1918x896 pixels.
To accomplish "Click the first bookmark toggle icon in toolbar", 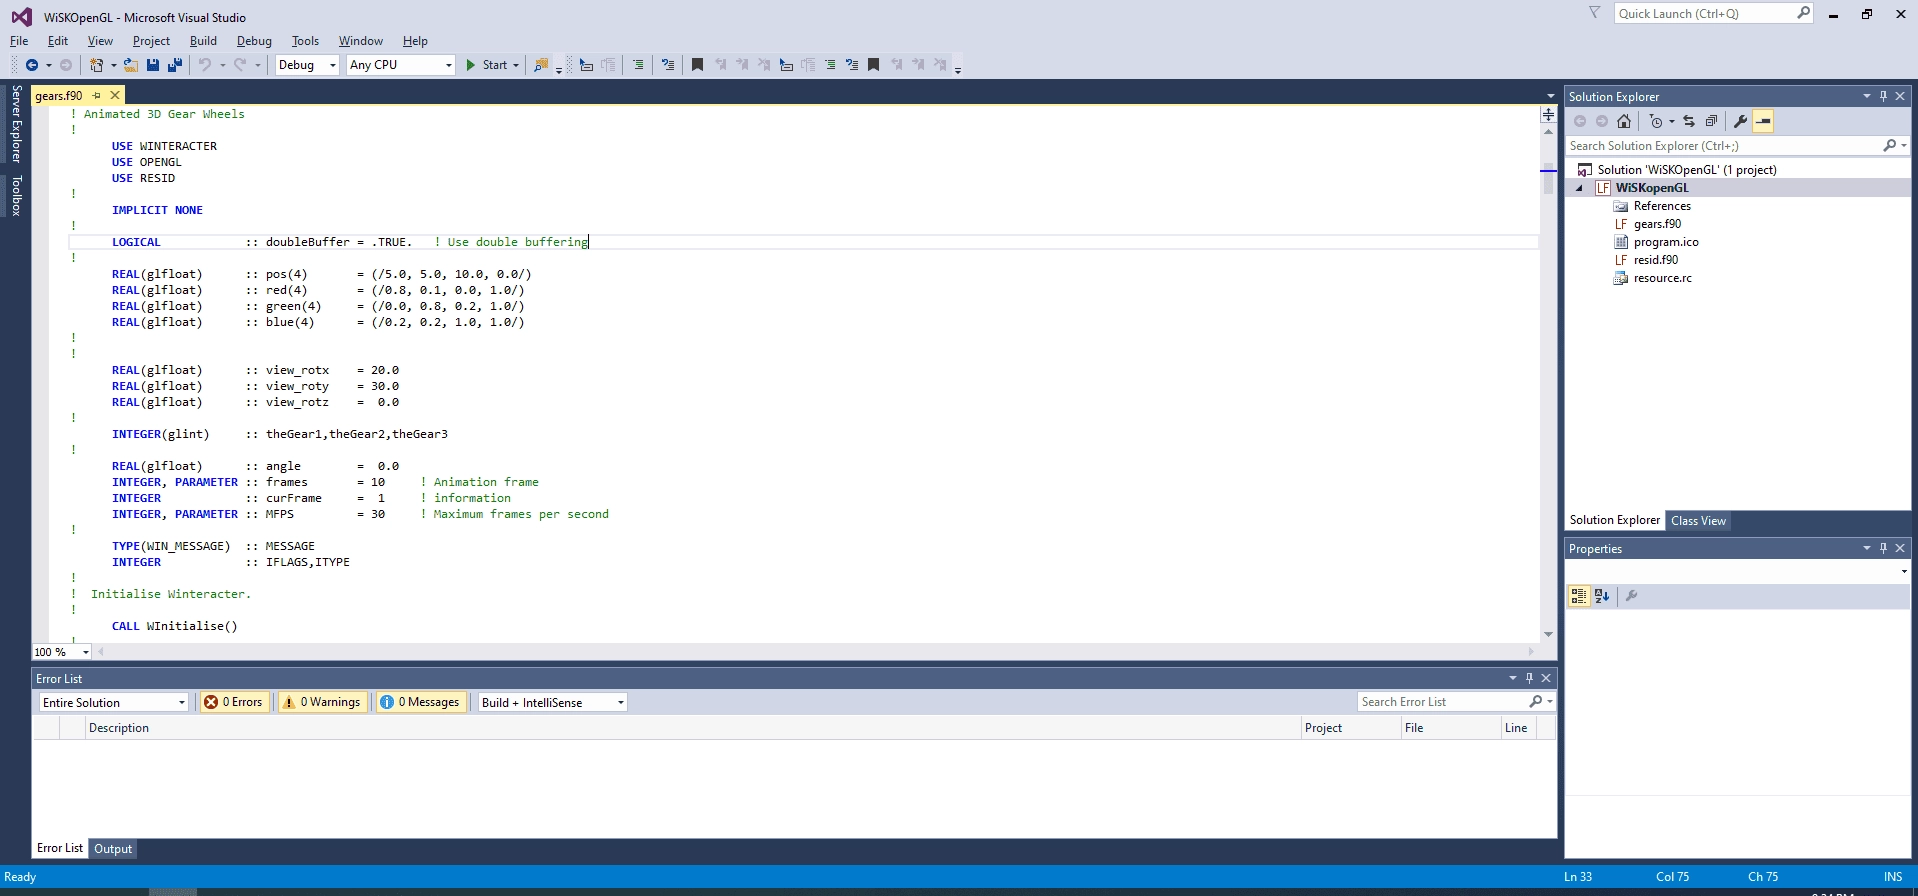I will pos(698,65).
